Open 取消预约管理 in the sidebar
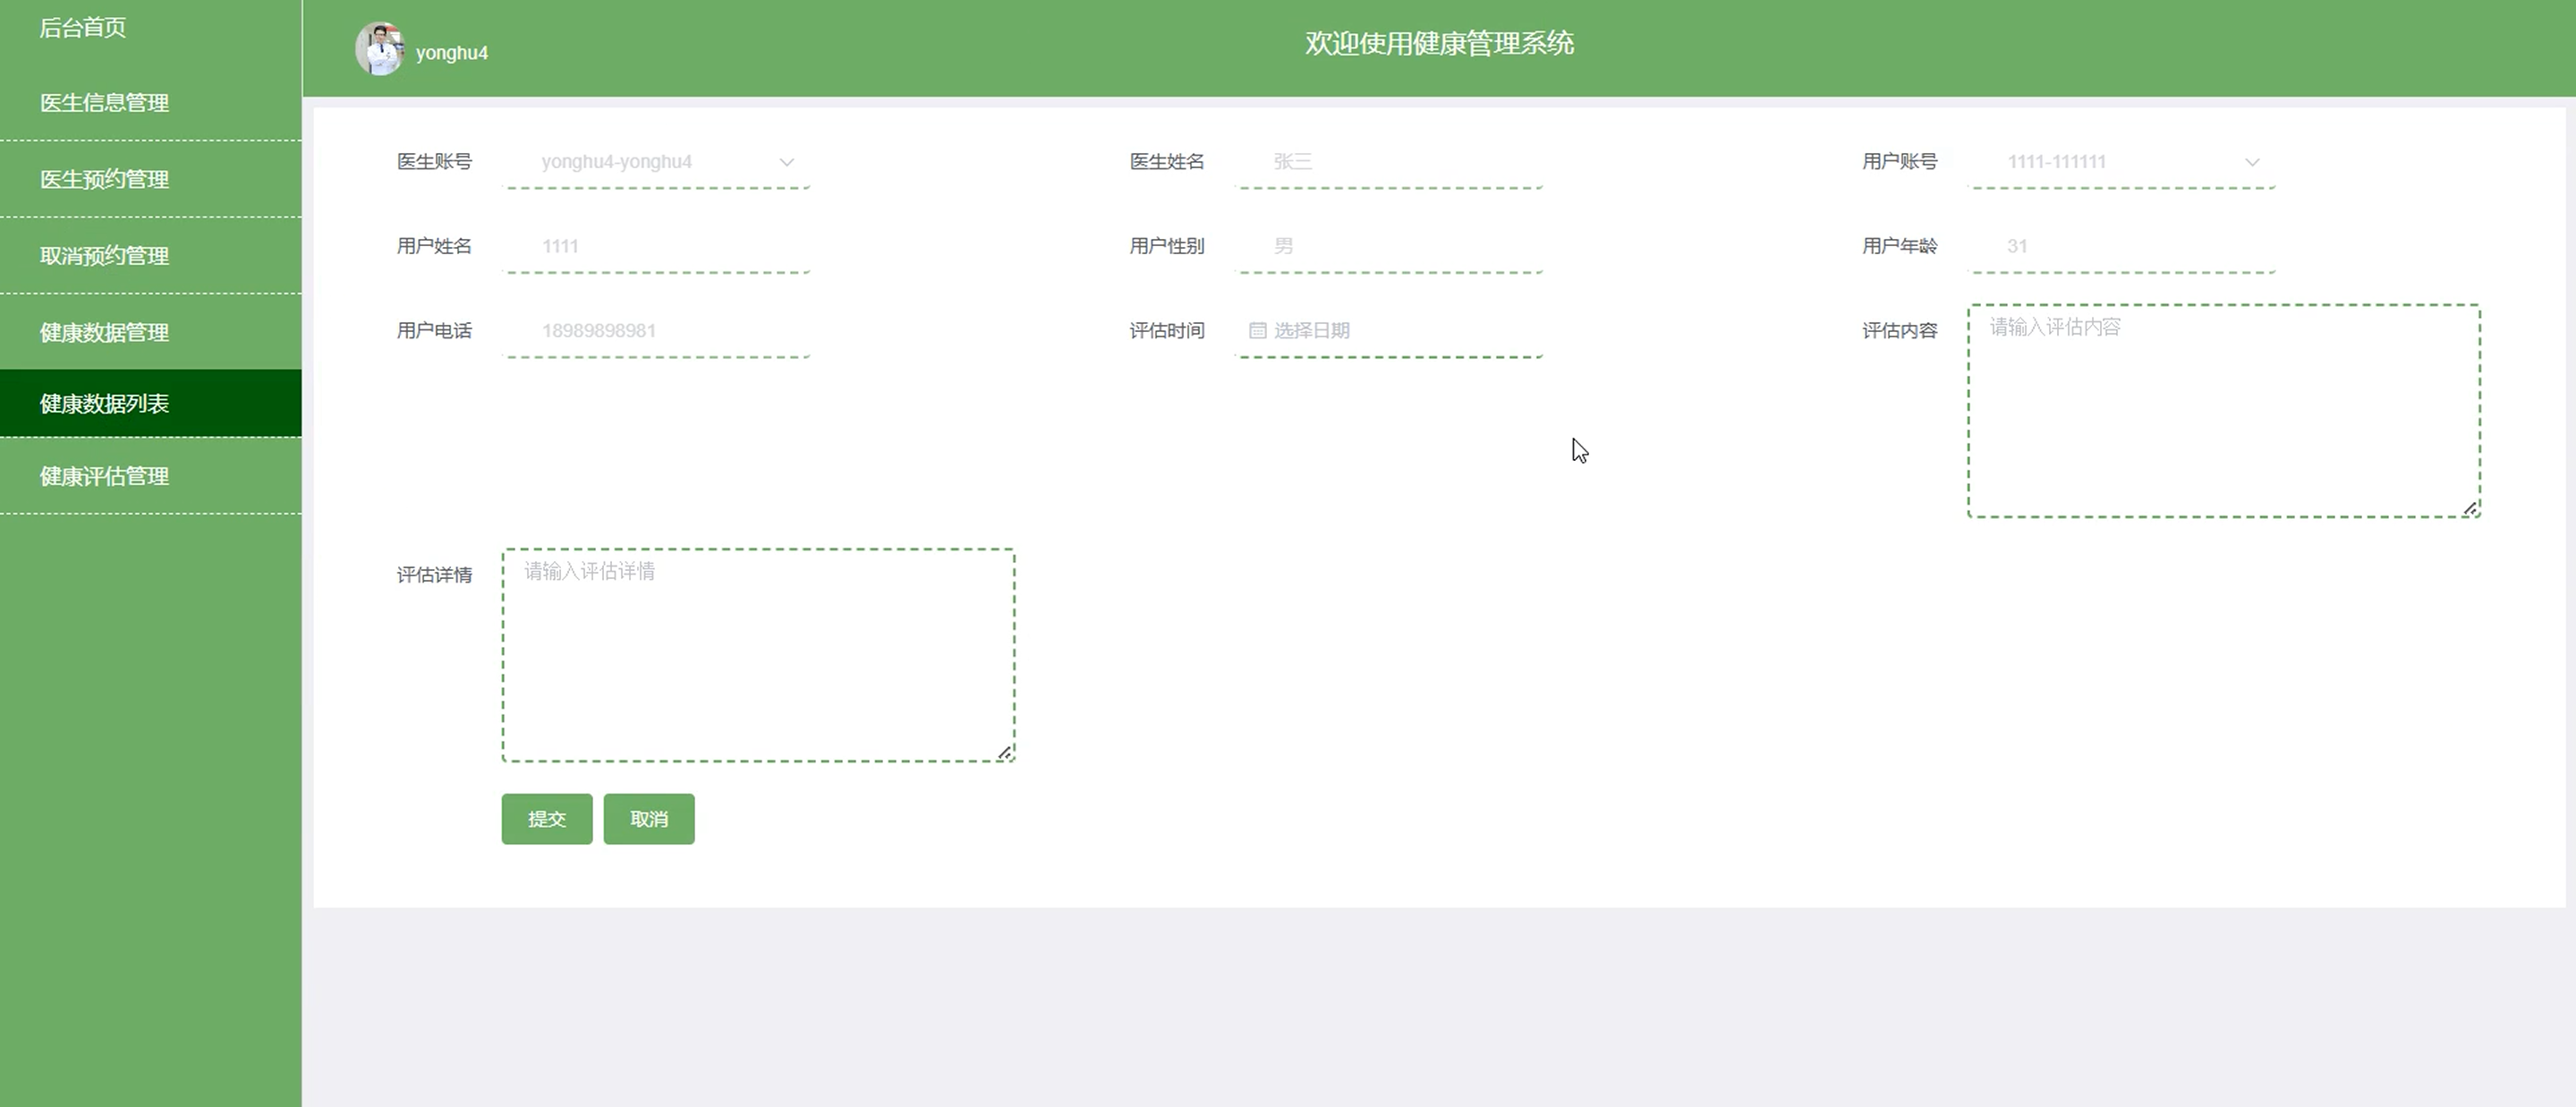Screen dimensions: 2576x1107 (x=104, y=256)
